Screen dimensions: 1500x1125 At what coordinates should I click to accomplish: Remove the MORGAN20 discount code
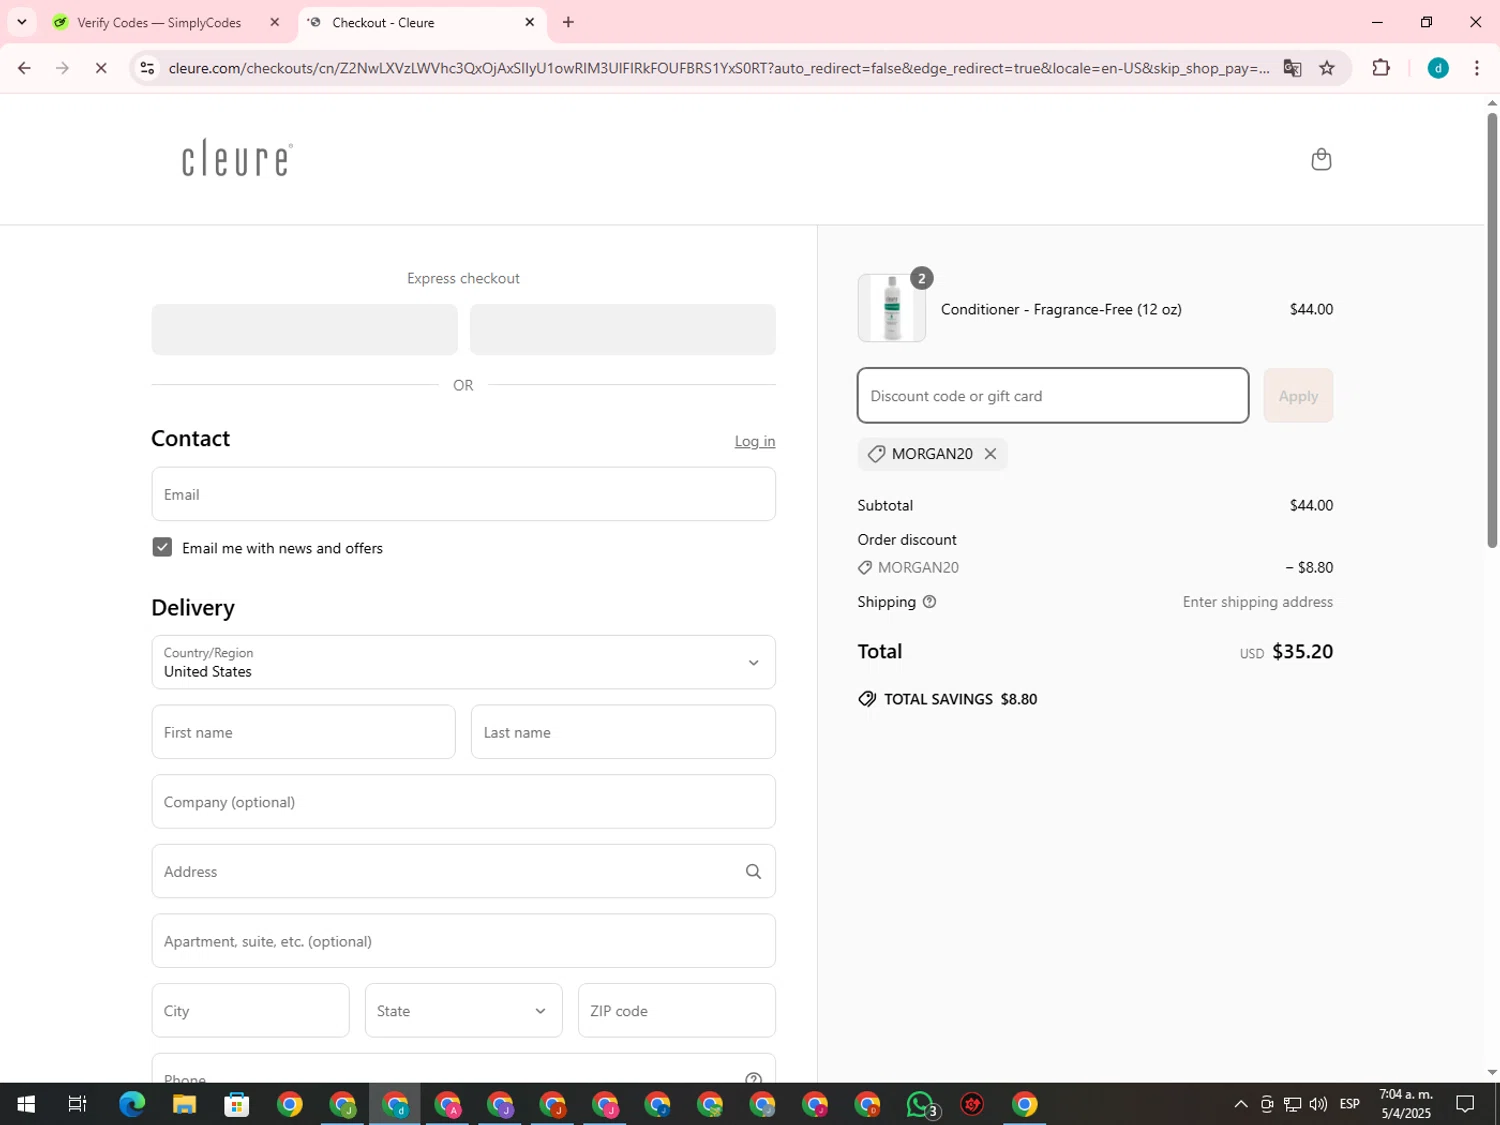coord(990,454)
